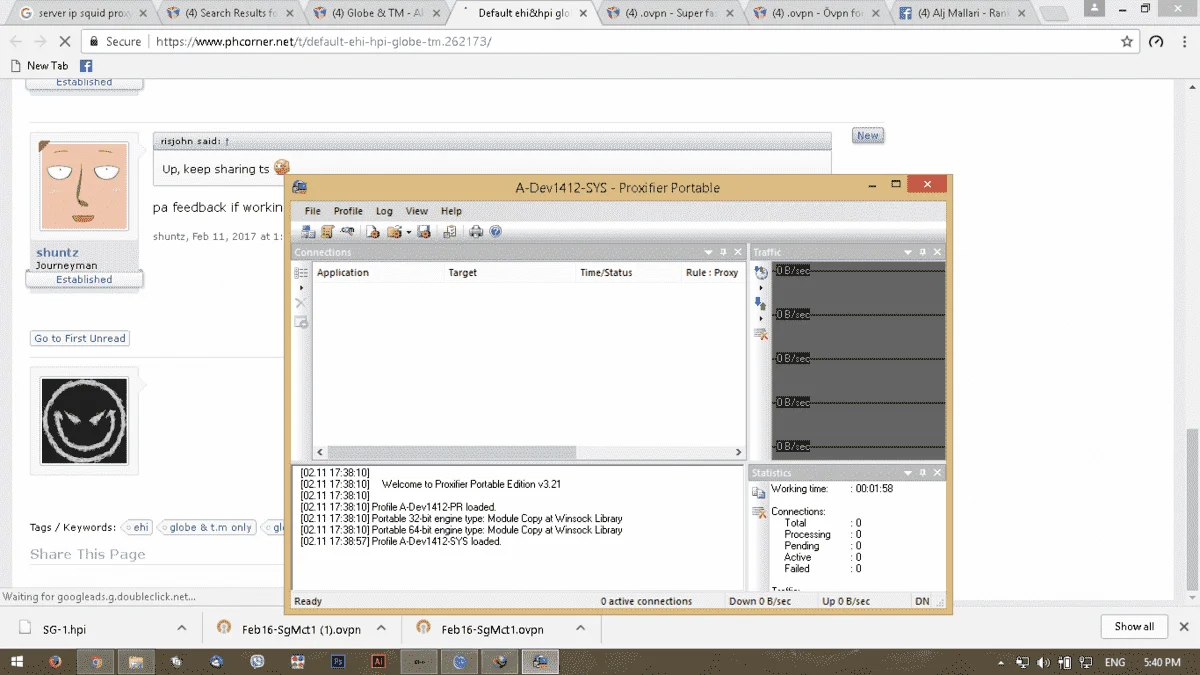
Task: Open the Profile menu
Action: 348,211
